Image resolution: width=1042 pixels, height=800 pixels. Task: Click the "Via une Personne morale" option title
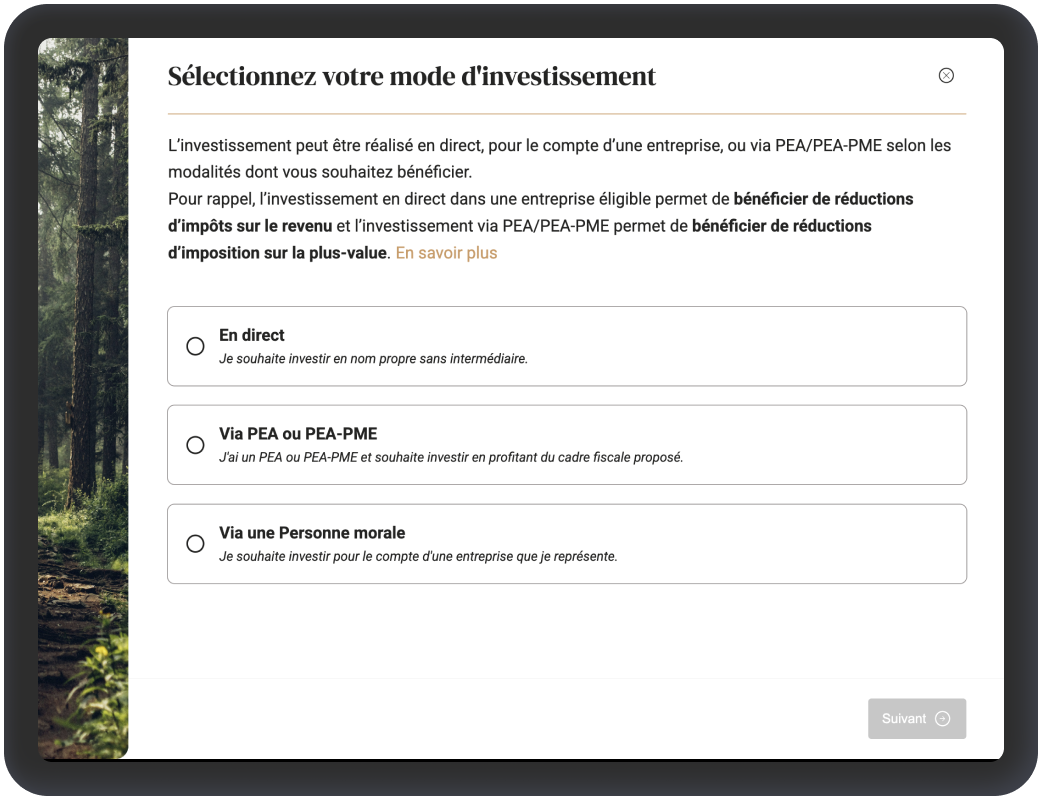tap(312, 533)
